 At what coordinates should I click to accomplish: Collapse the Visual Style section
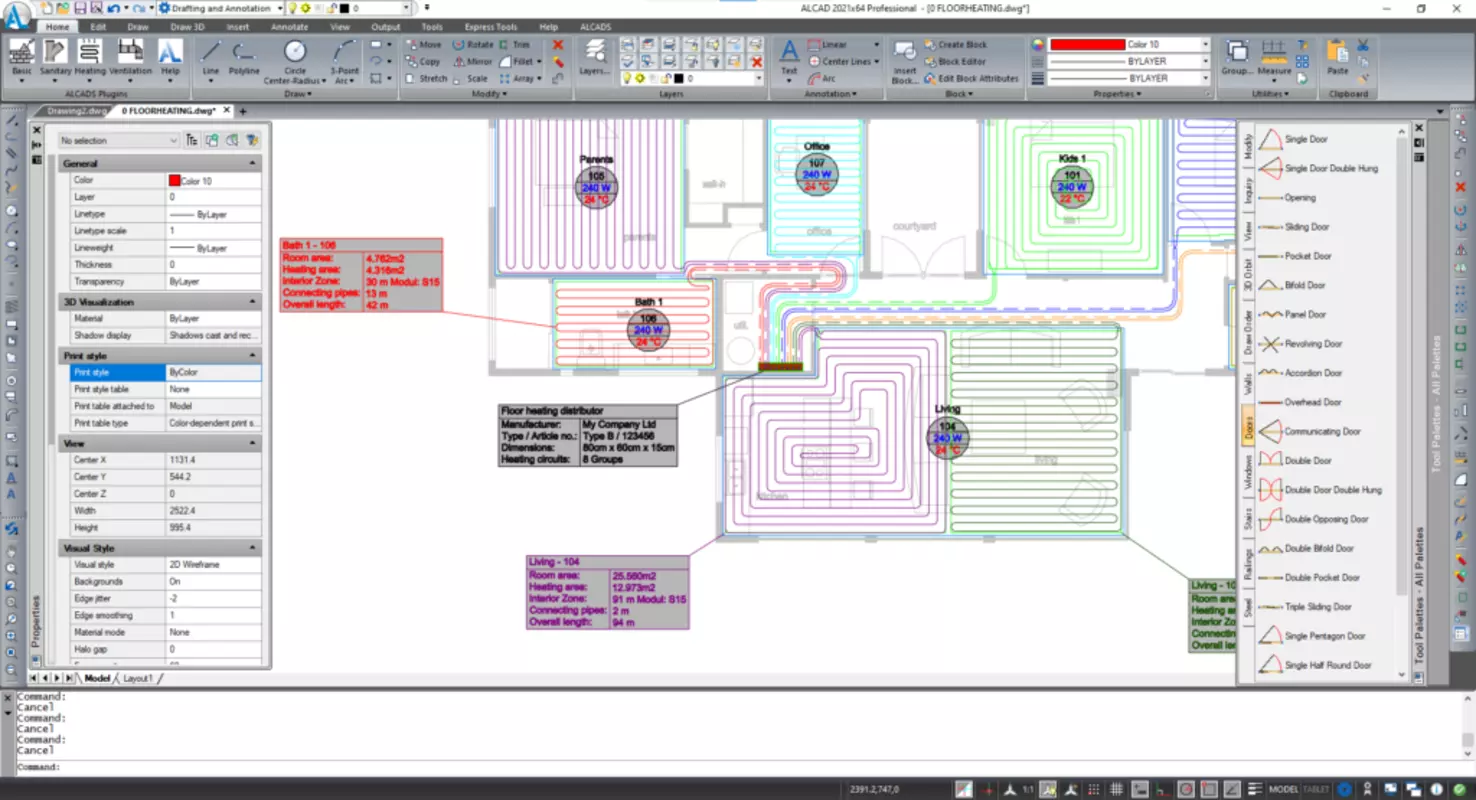coord(252,548)
